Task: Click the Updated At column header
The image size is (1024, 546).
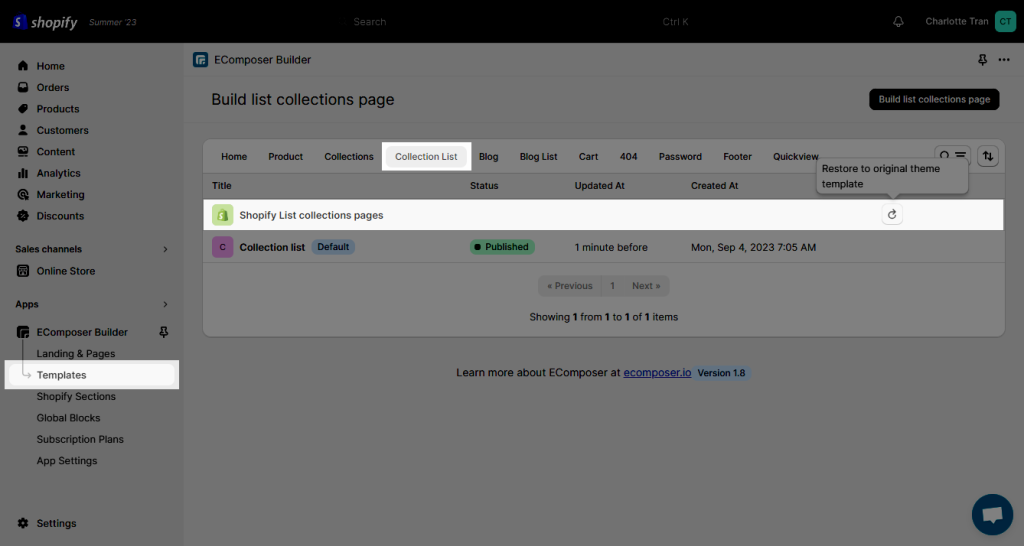Action: (x=600, y=185)
